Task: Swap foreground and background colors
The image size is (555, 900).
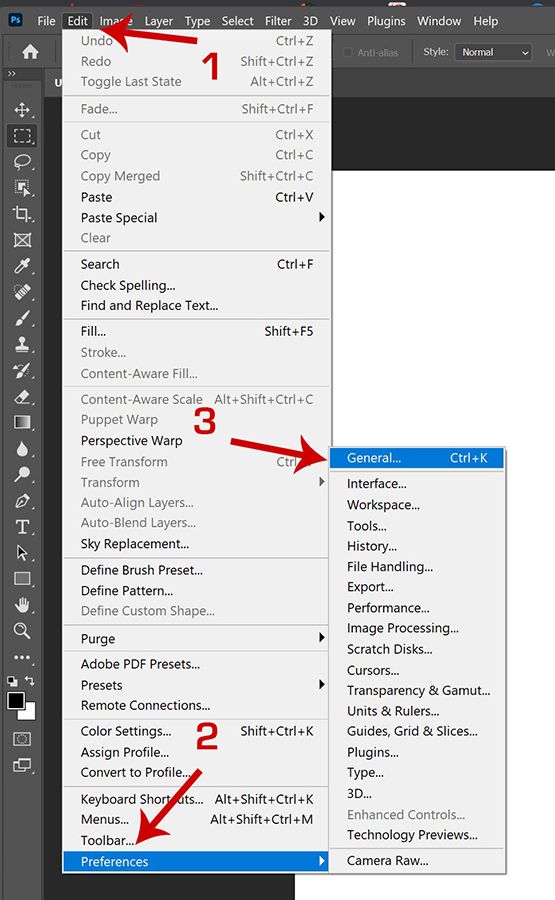Action: tap(30, 681)
